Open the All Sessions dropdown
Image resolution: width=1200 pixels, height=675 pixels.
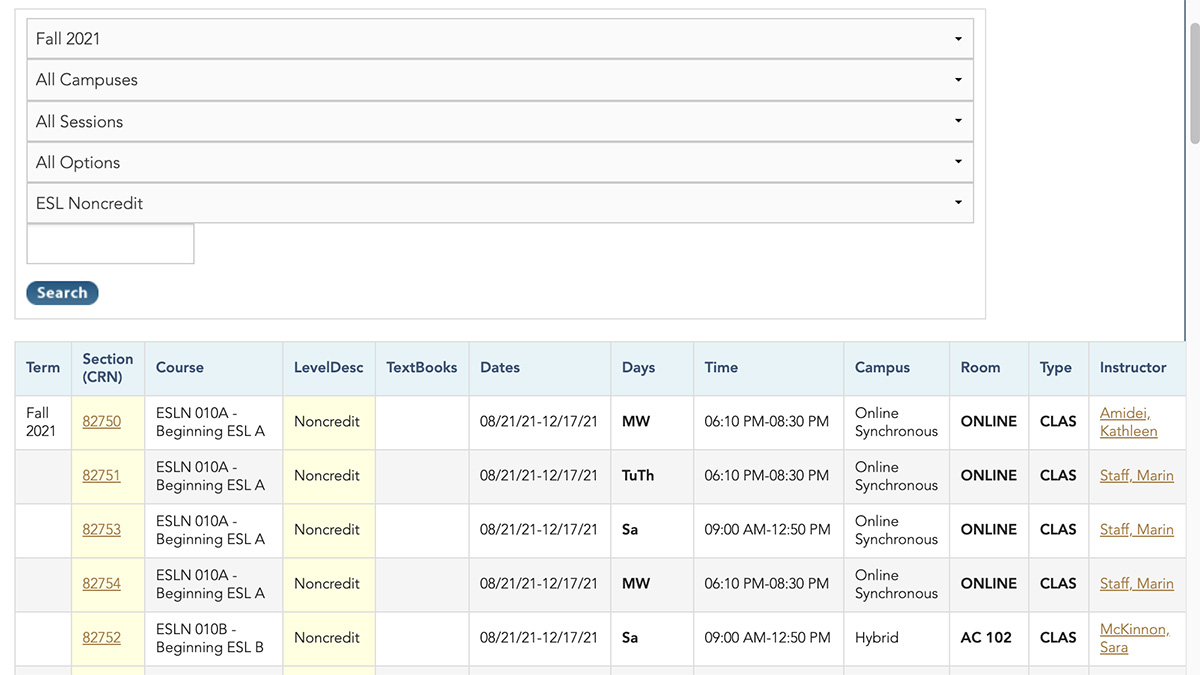click(500, 121)
